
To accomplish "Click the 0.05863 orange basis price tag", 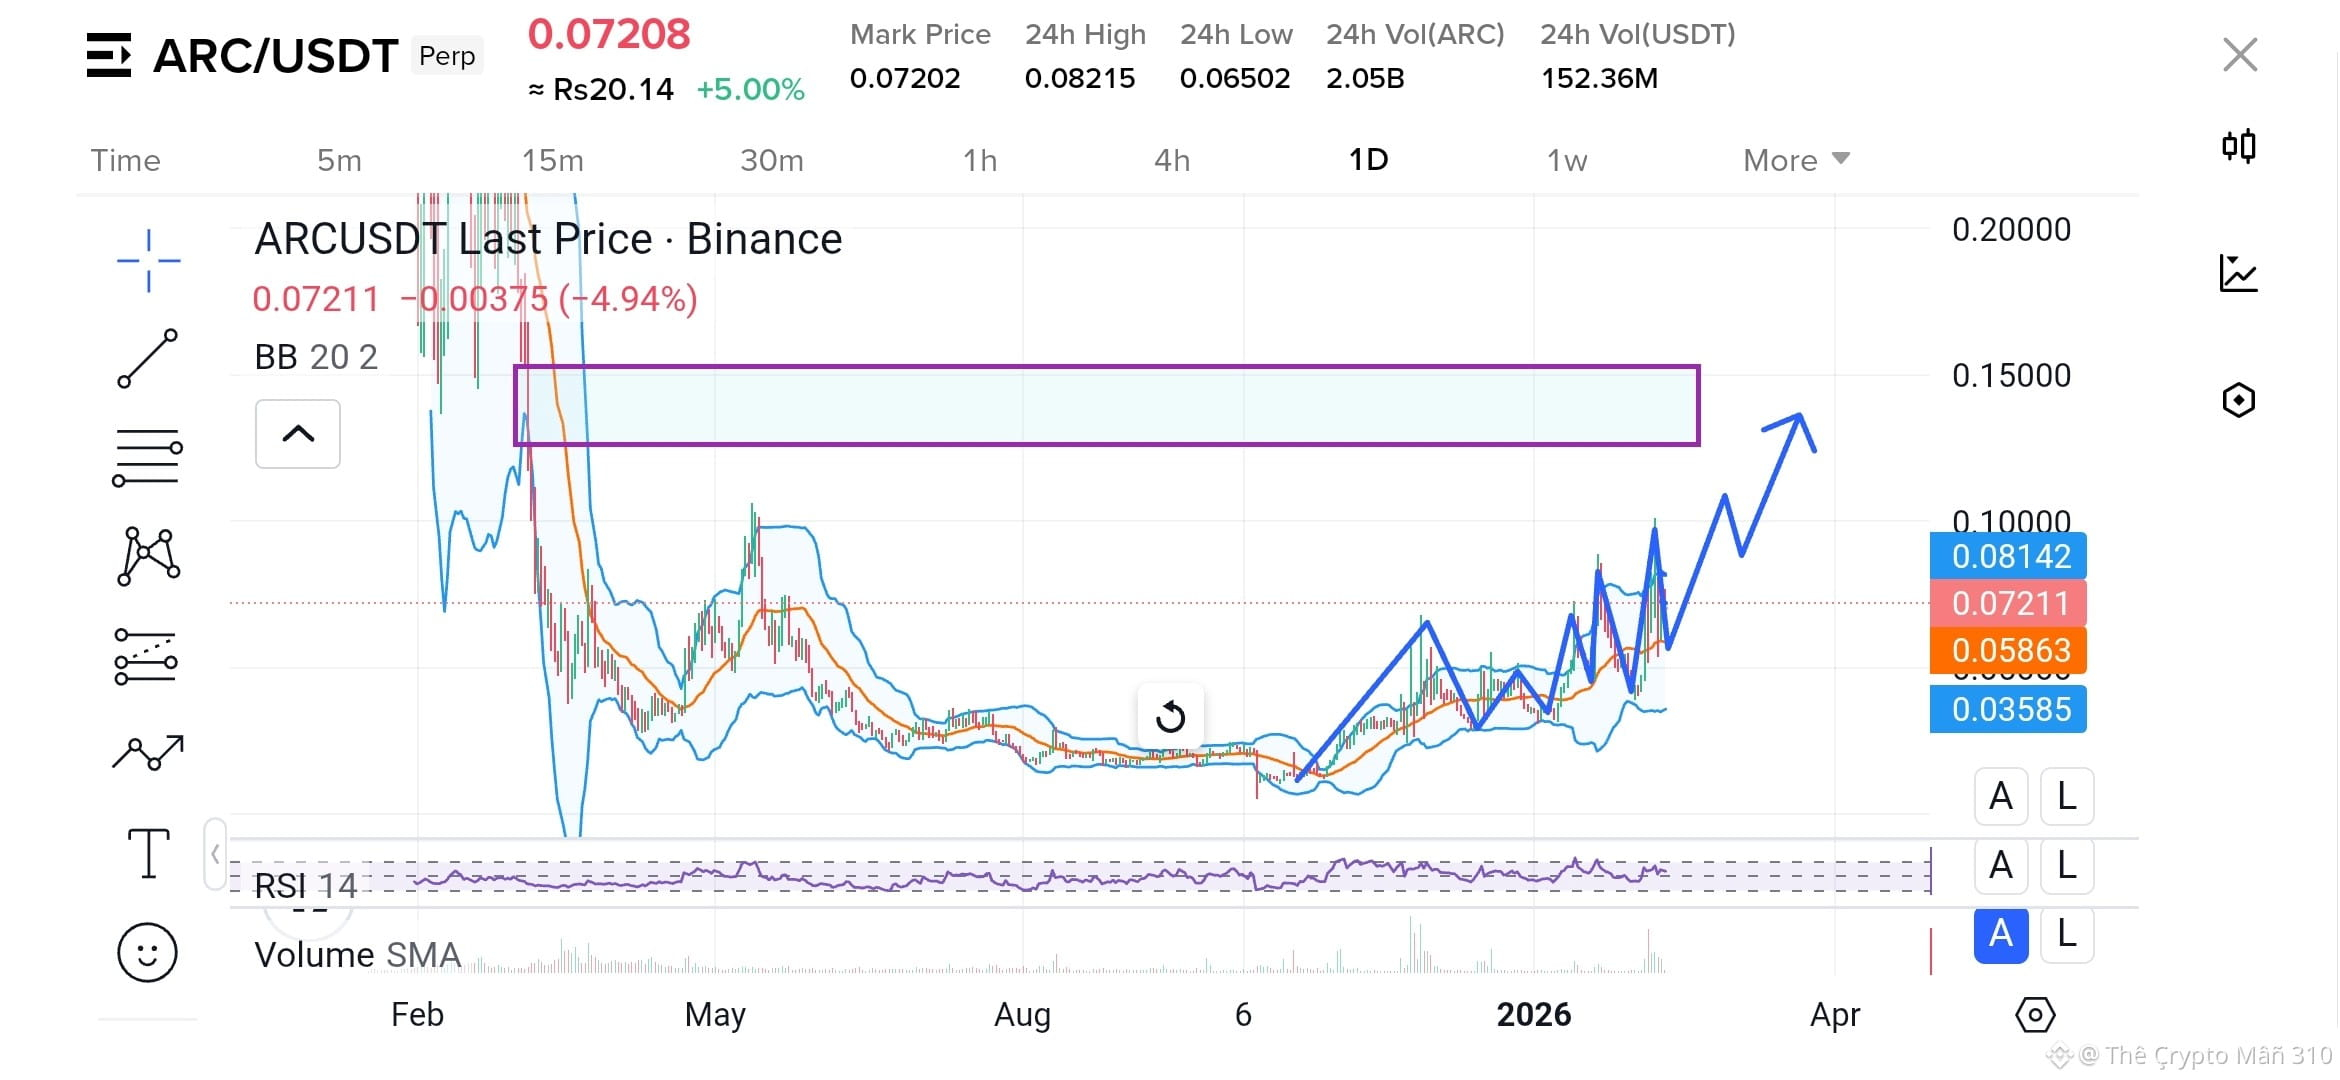I will pos(2008,650).
